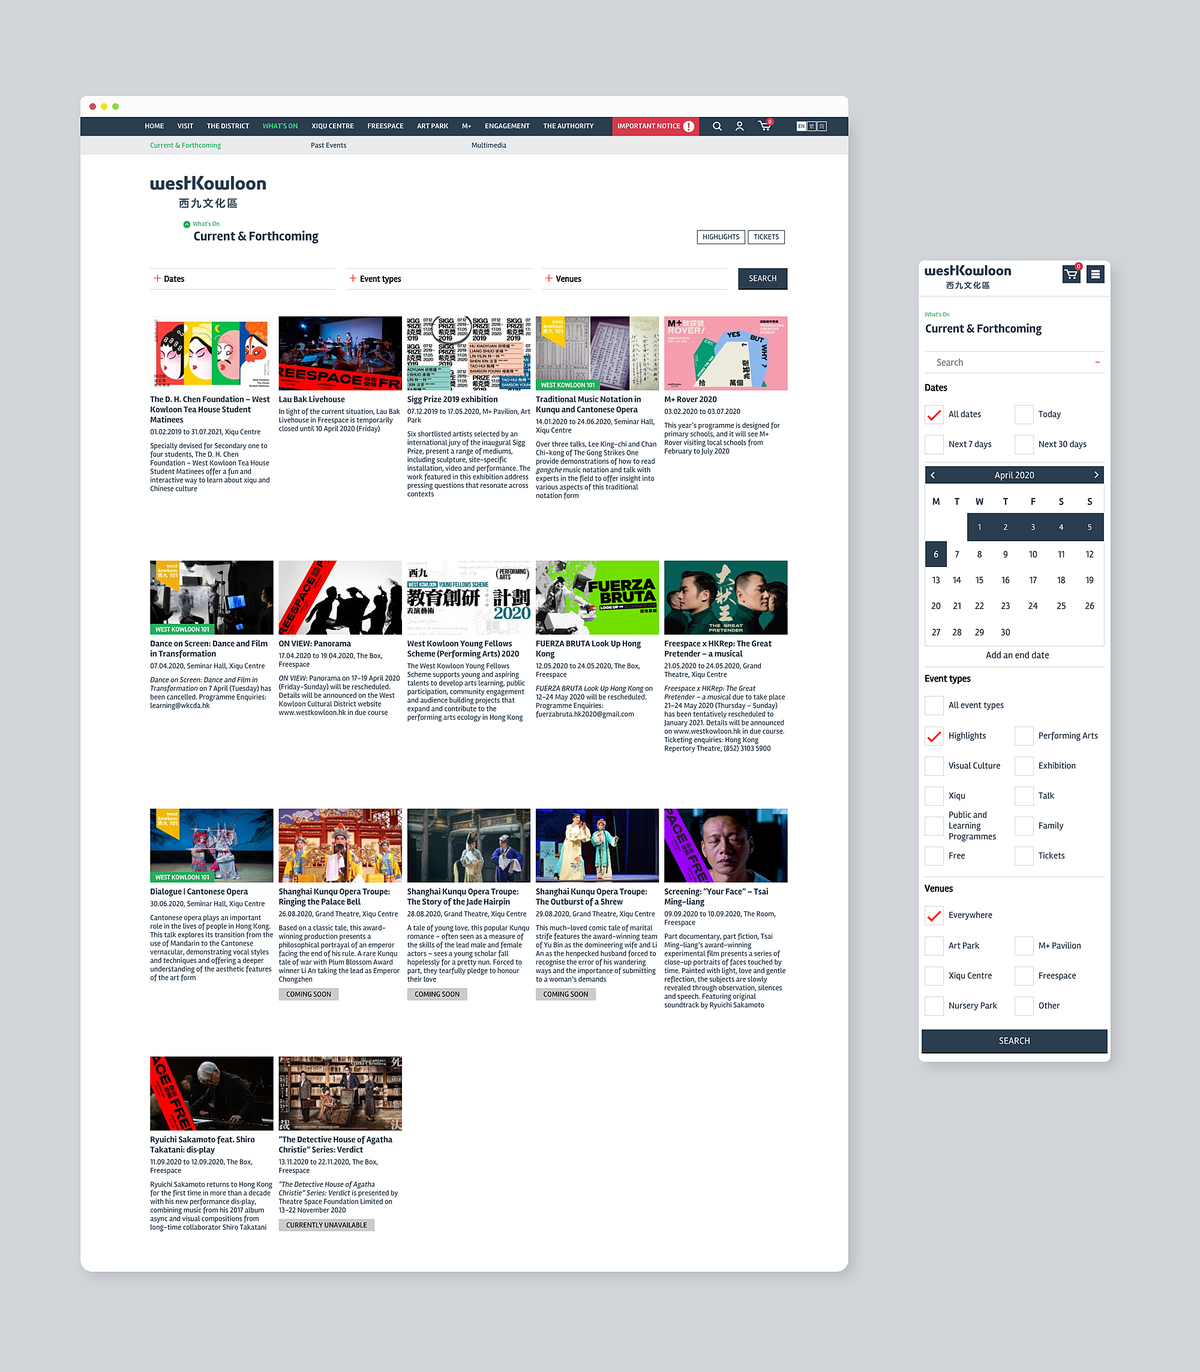Click the West Kowloon logo on desktop page
The height and width of the screenshot is (1372, 1200).
pos(208,191)
